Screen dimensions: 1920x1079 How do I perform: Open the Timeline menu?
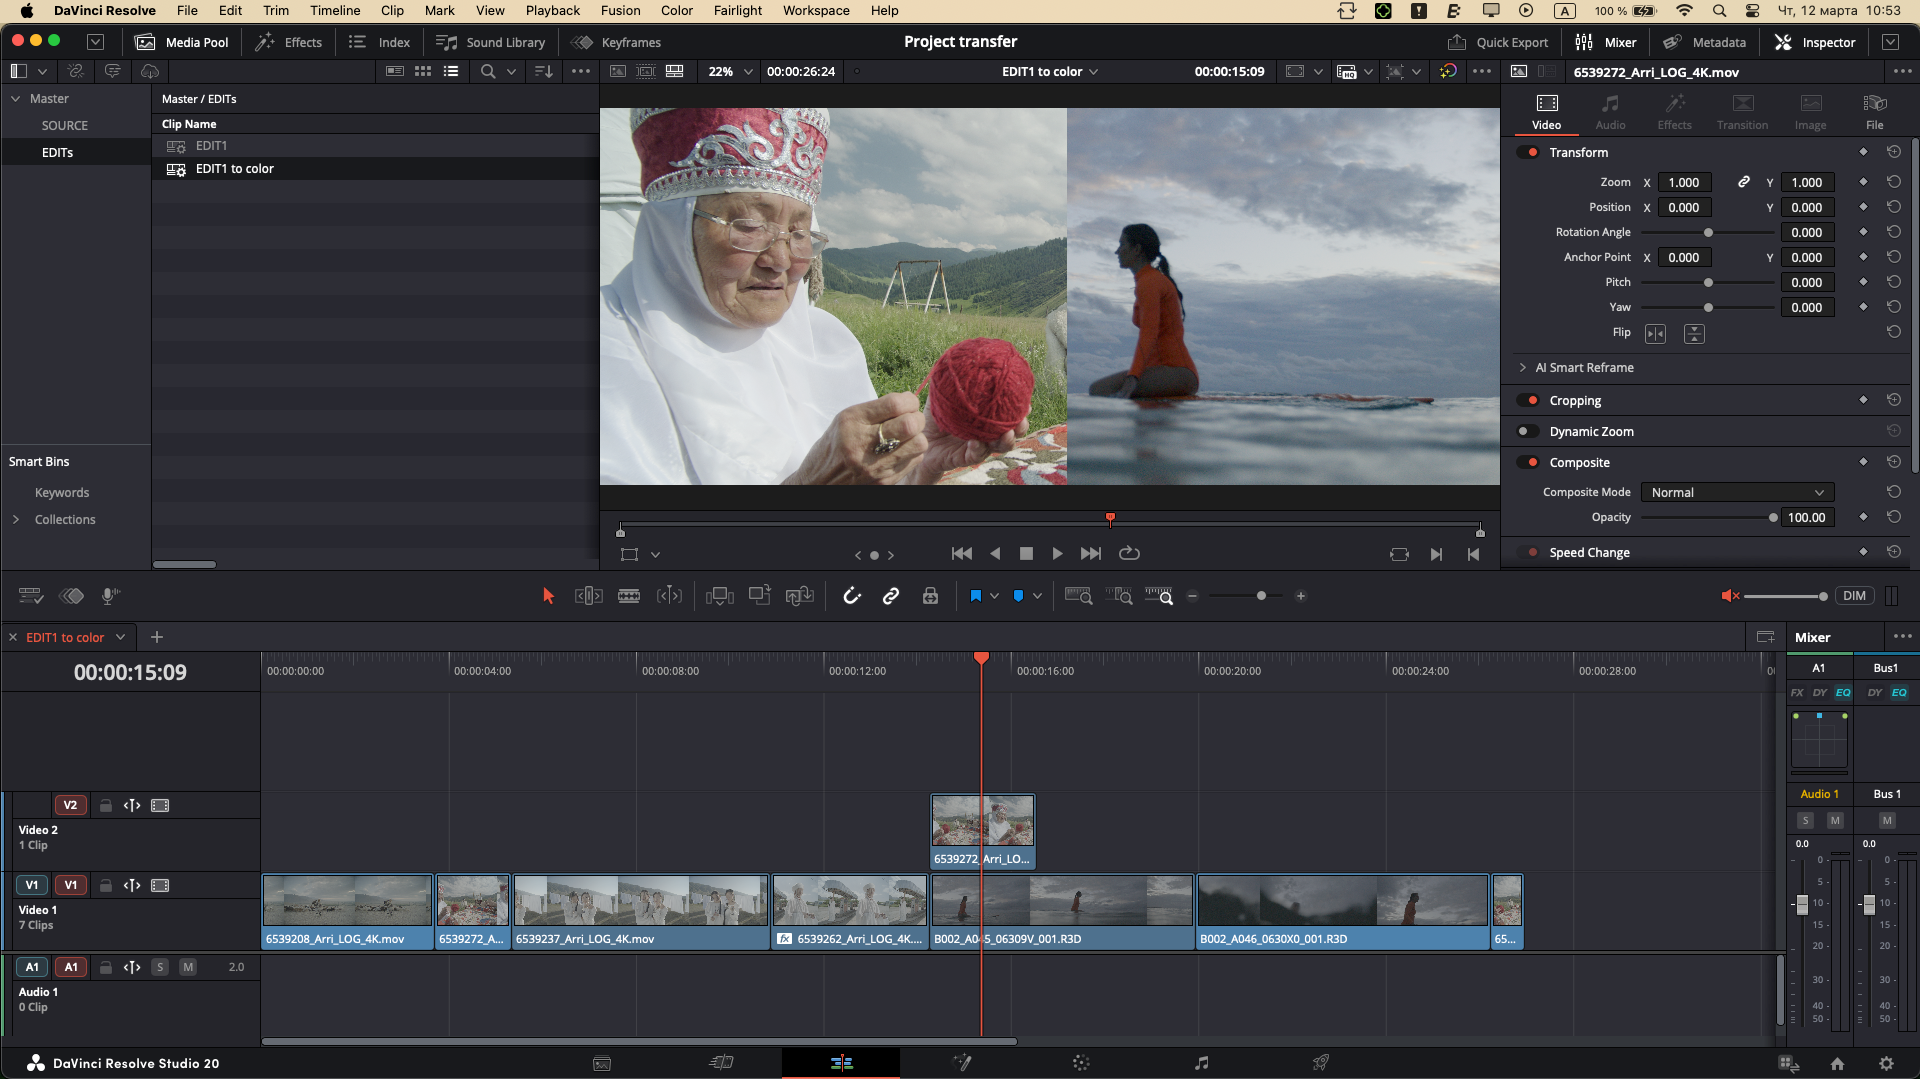pyautogui.click(x=334, y=10)
